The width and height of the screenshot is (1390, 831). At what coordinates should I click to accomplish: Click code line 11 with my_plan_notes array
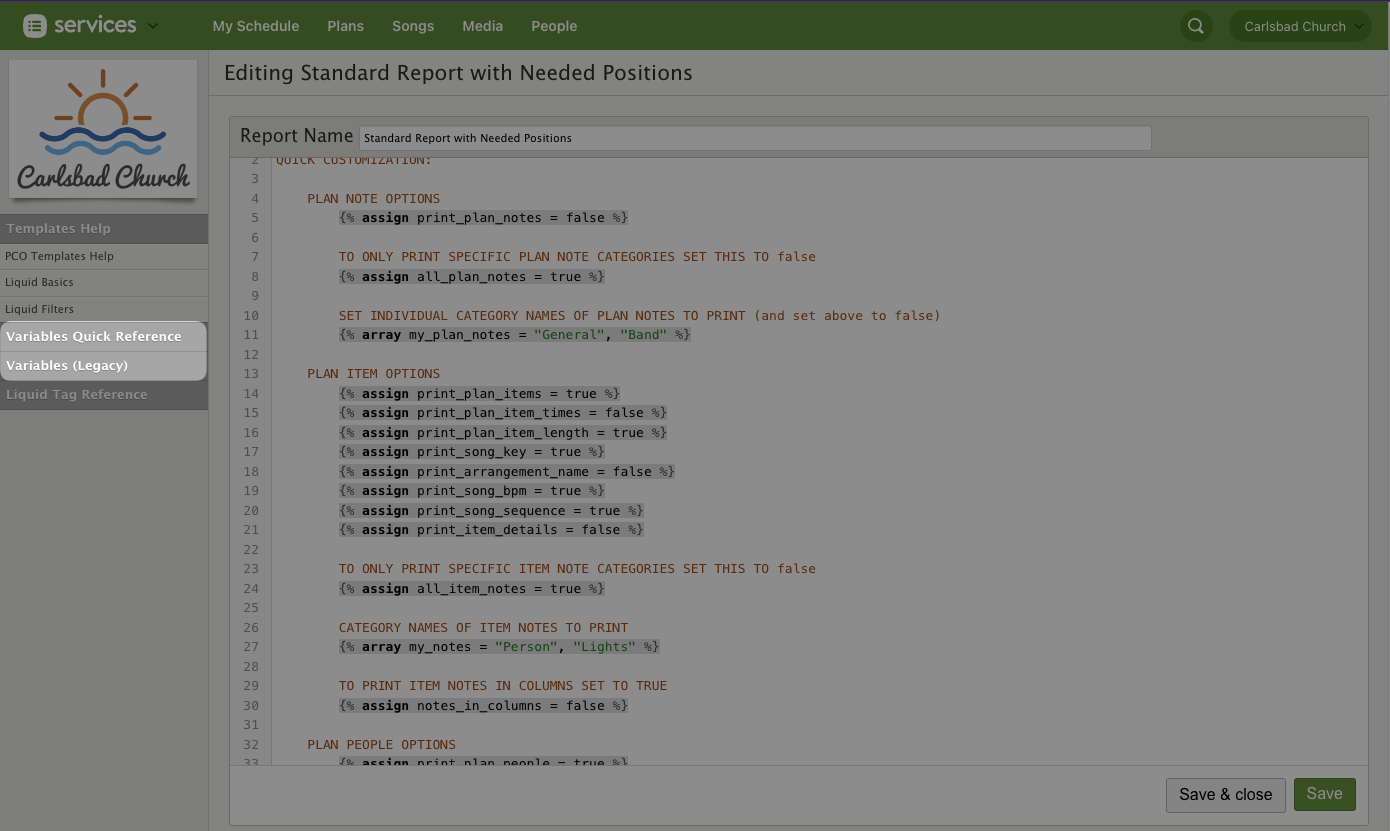(x=514, y=335)
